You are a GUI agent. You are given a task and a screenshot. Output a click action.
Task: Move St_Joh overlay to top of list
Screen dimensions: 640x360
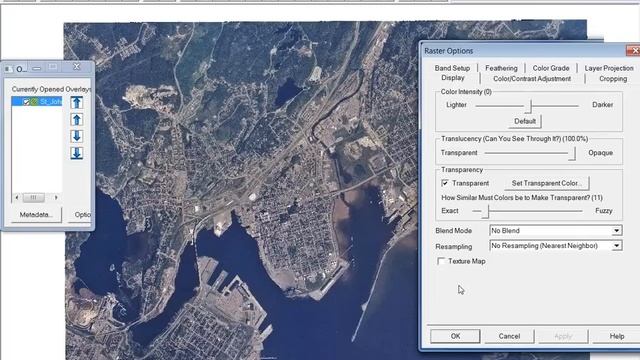77,102
